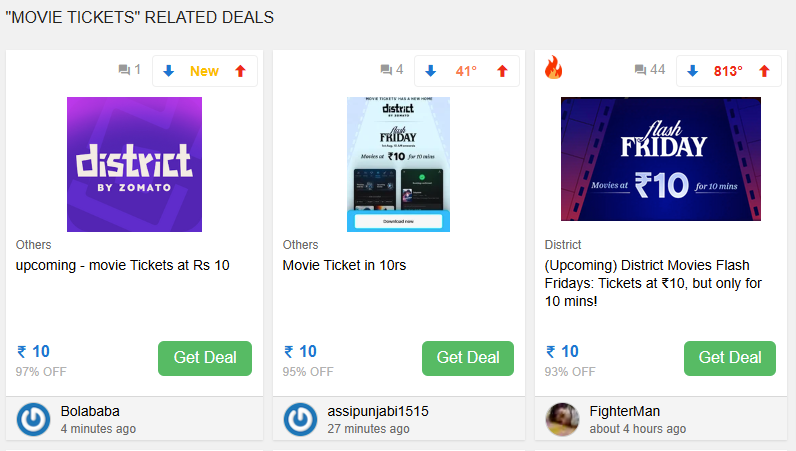Viewport: 796px width, 451px height.
Task: Downvote the 813° Flash Fridays deal
Action: 693,71
